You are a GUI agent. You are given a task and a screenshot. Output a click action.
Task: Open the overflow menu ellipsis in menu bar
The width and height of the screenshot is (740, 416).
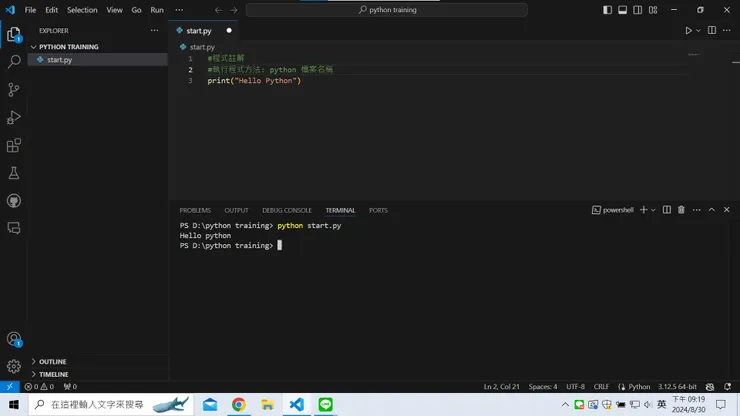pyautogui.click(x=179, y=10)
